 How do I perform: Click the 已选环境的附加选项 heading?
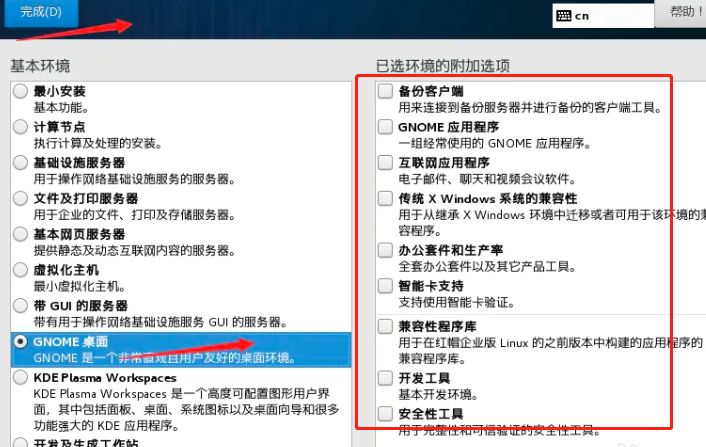443,66
